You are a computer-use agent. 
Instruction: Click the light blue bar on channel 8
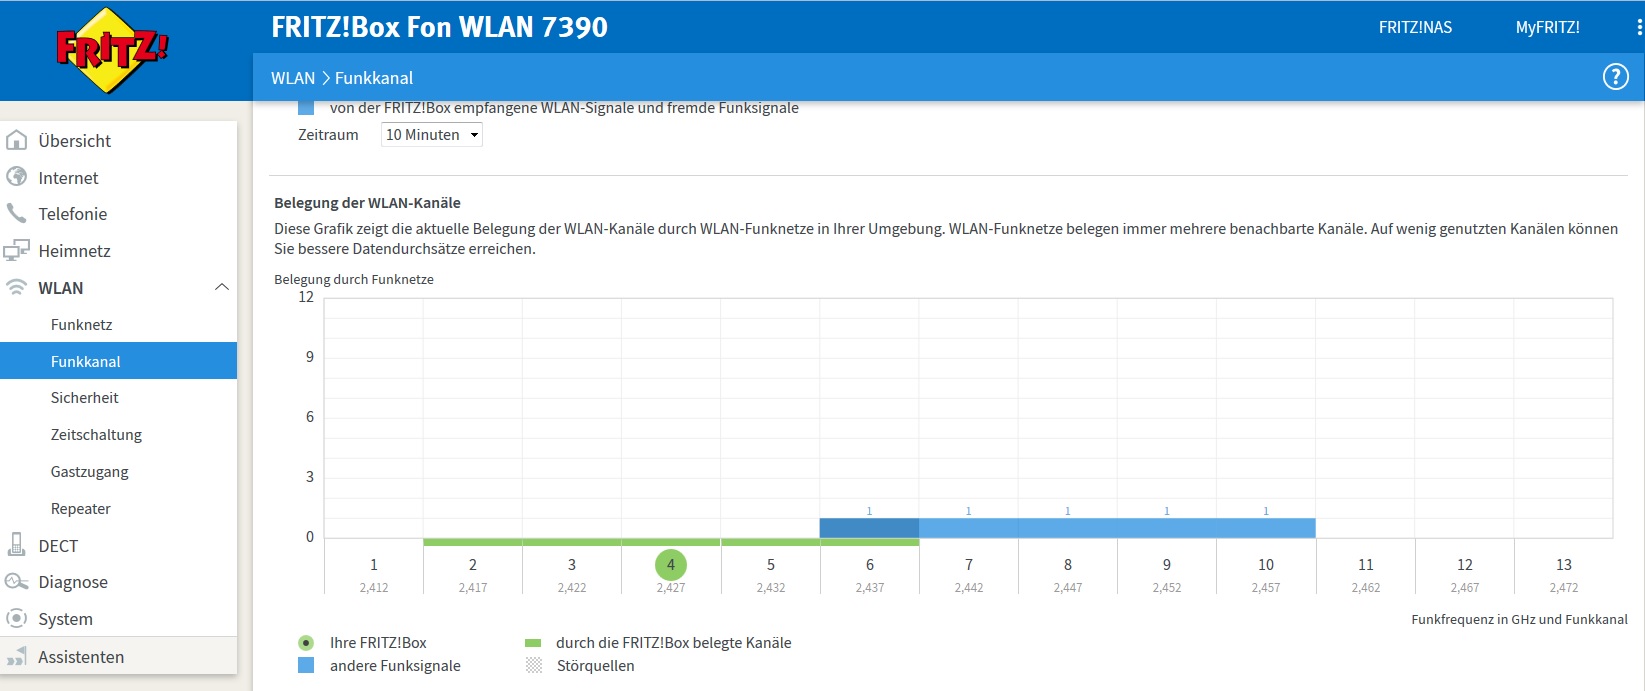pos(1067,528)
